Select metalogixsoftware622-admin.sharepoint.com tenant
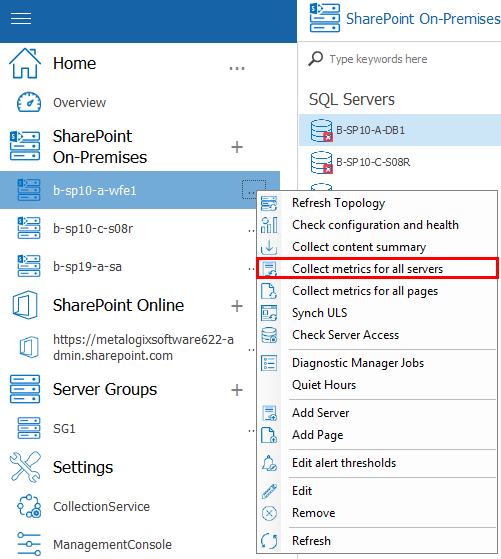Screen dimensions: 501x559 (x=143, y=348)
